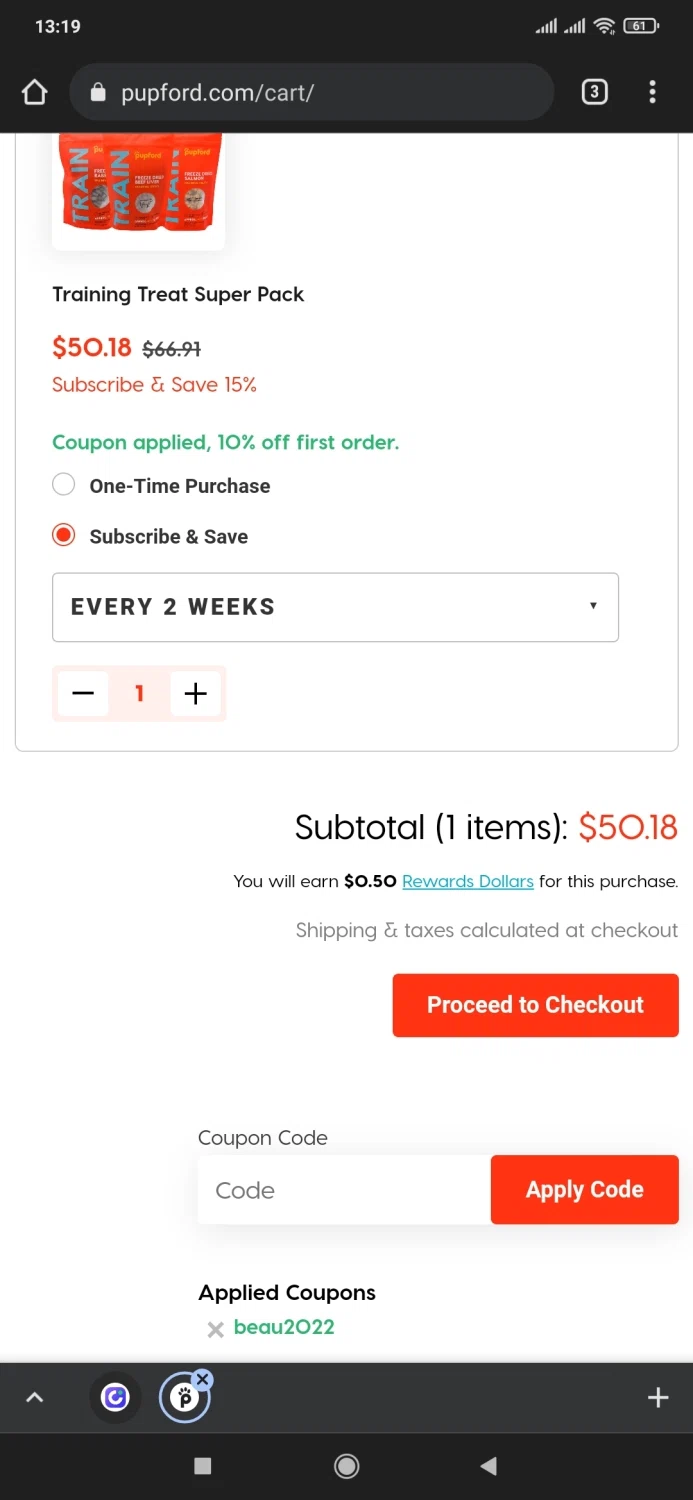Image resolution: width=693 pixels, height=1500 pixels.
Task: Focus the Coupon Code input field
Action: [344, 1190]
